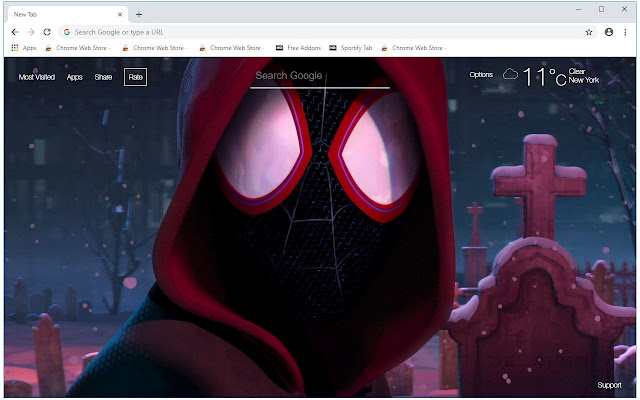Focus the Search Google or type a URL bar
This screenshot has width=640, height=400.
click(x=329, y=32)
